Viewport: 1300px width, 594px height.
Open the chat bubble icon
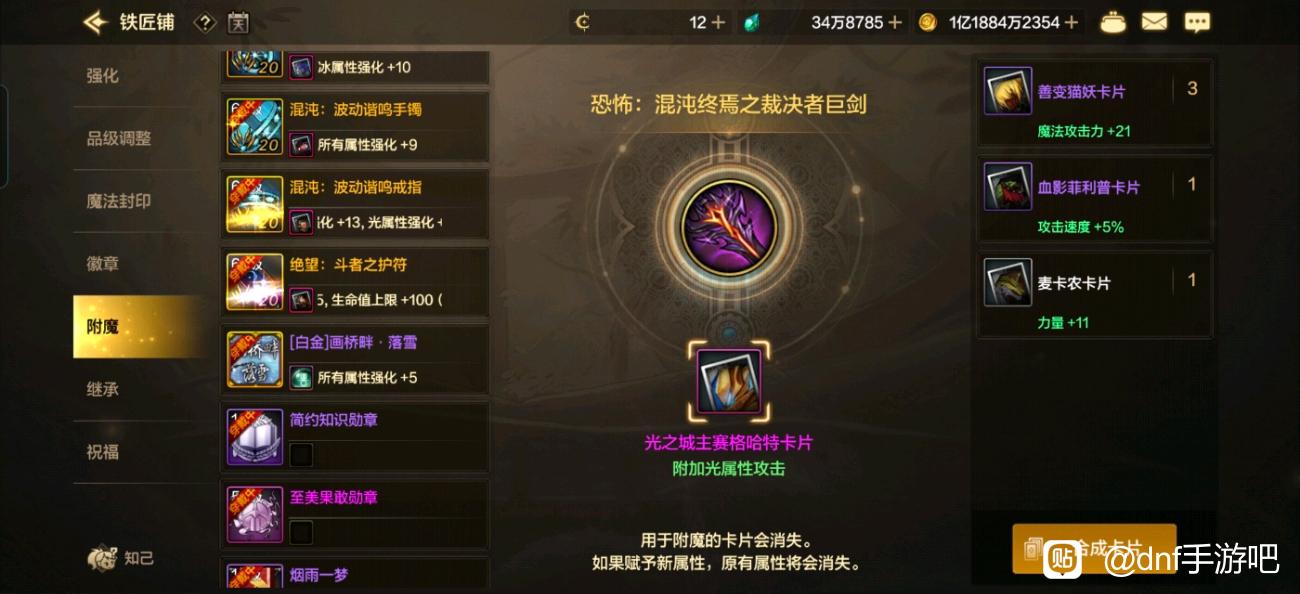1196,22
